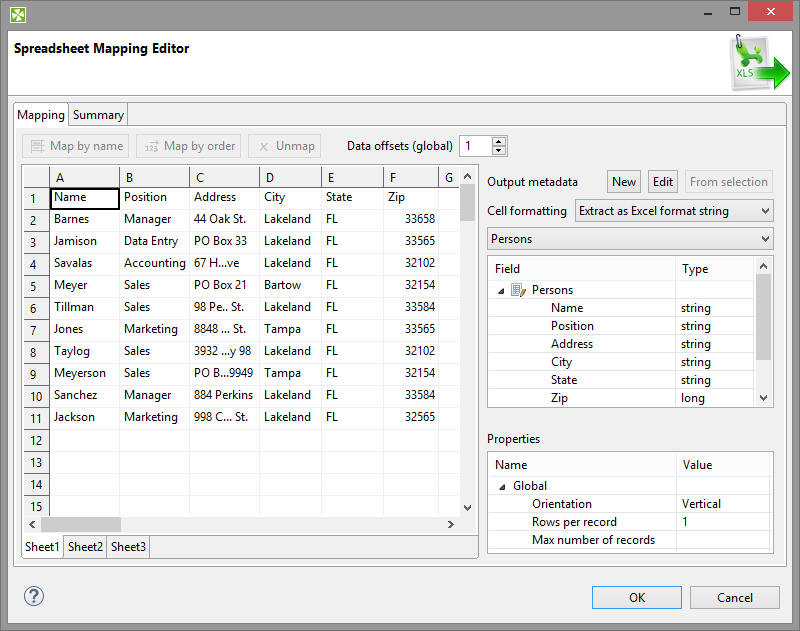The width and height of the screenshot is (800, 631).
Task: Click Map by name button
Action: [x=76, y=146]
